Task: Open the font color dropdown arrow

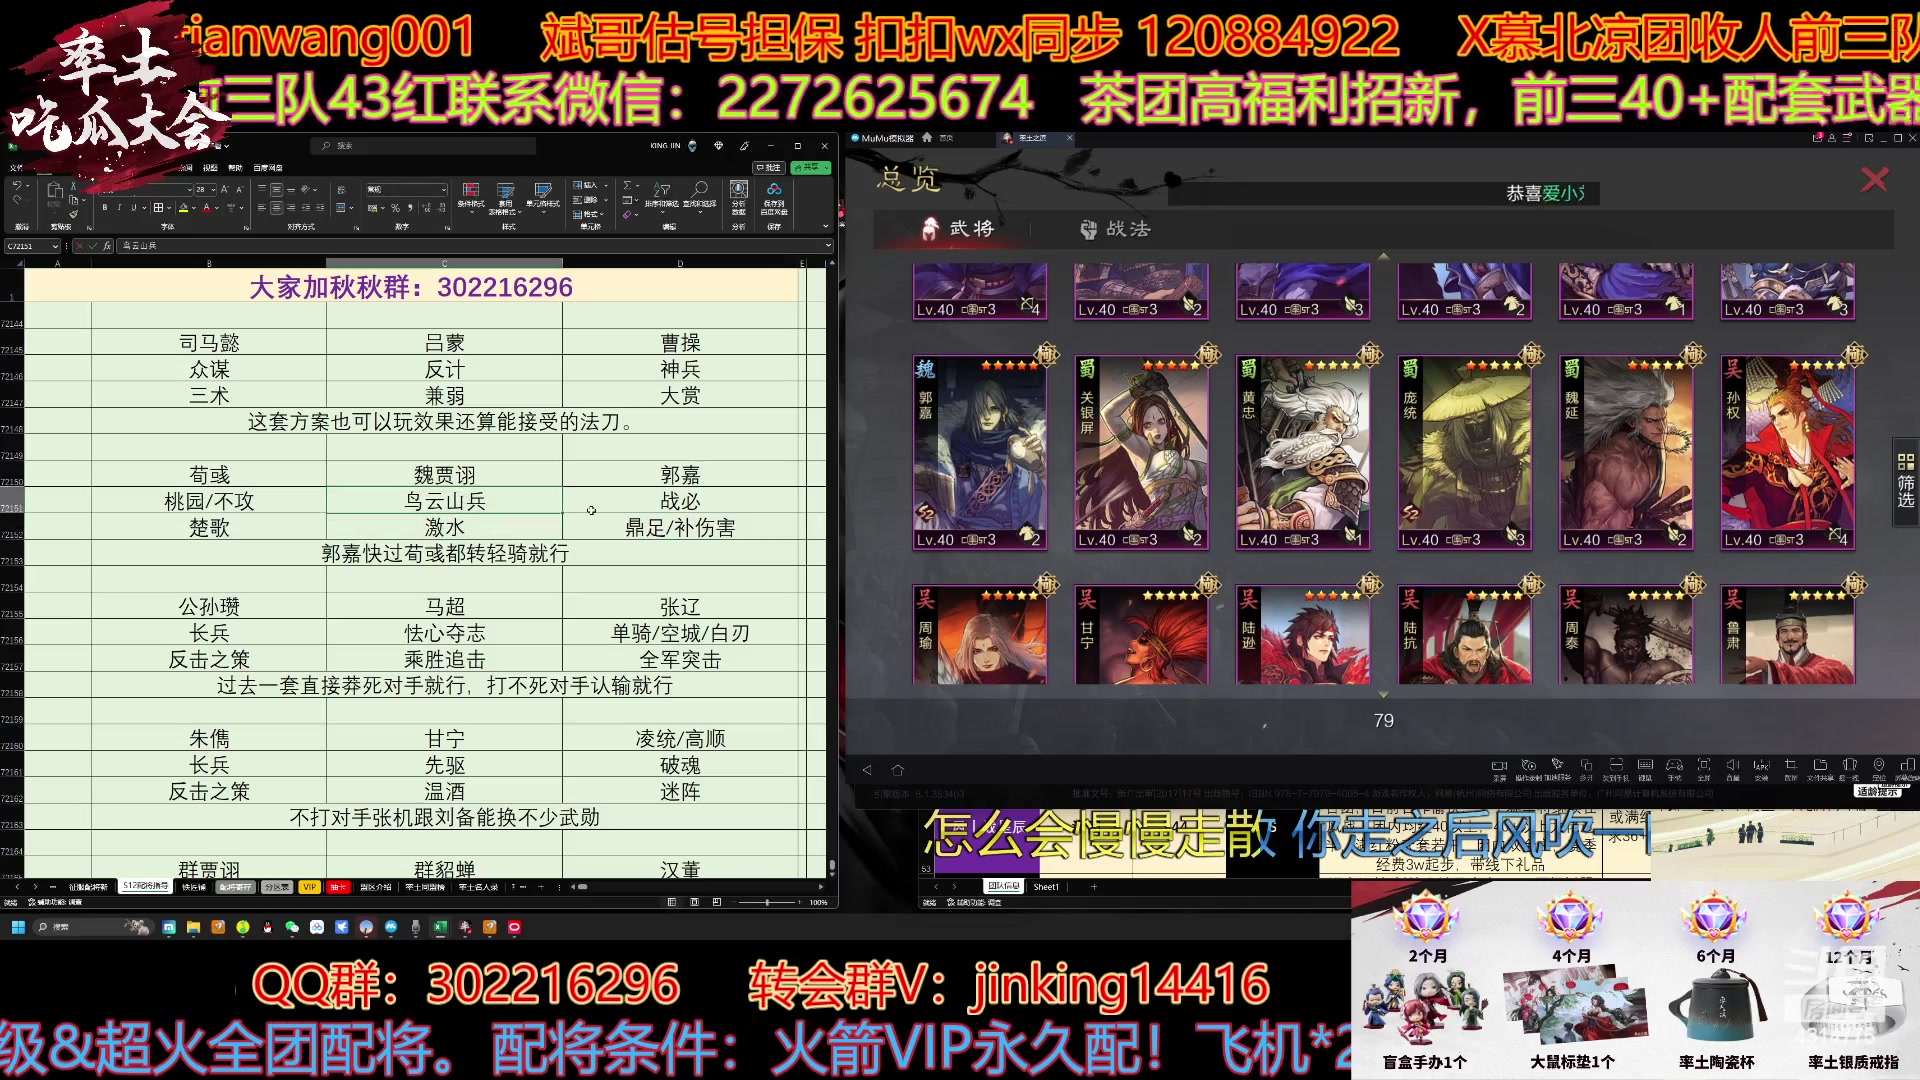Action: pos(217,208)
